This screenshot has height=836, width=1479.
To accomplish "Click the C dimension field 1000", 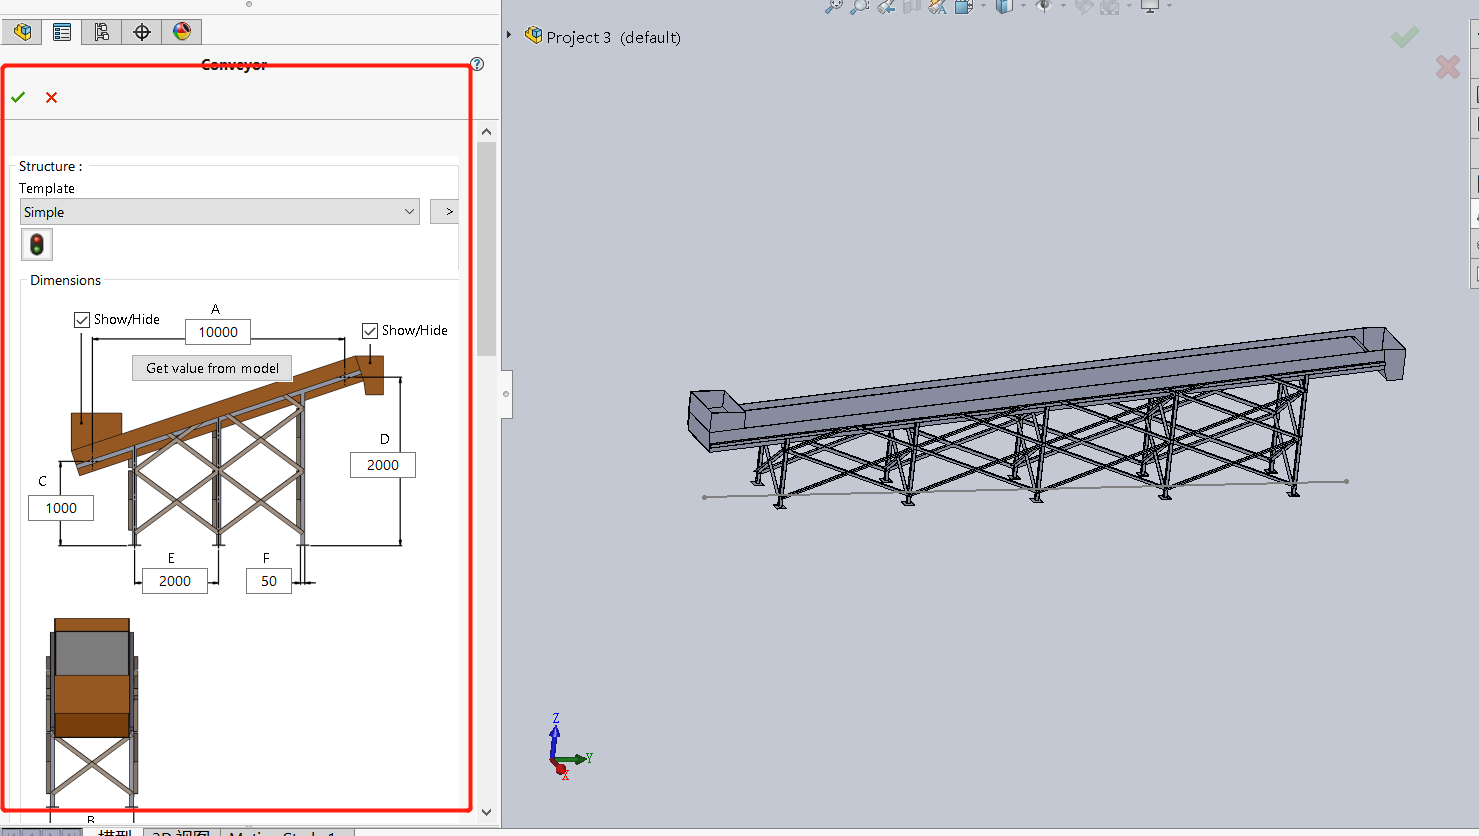I will coord(61,508).
